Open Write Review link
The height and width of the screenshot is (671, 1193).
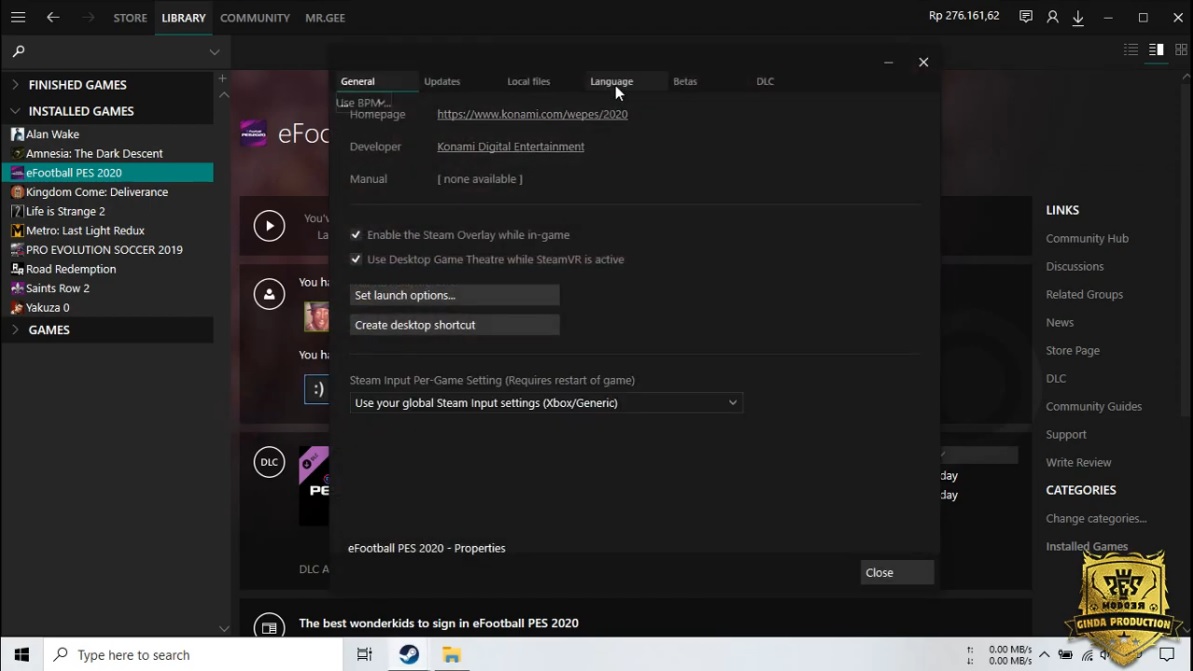(x=1078, y=462)
